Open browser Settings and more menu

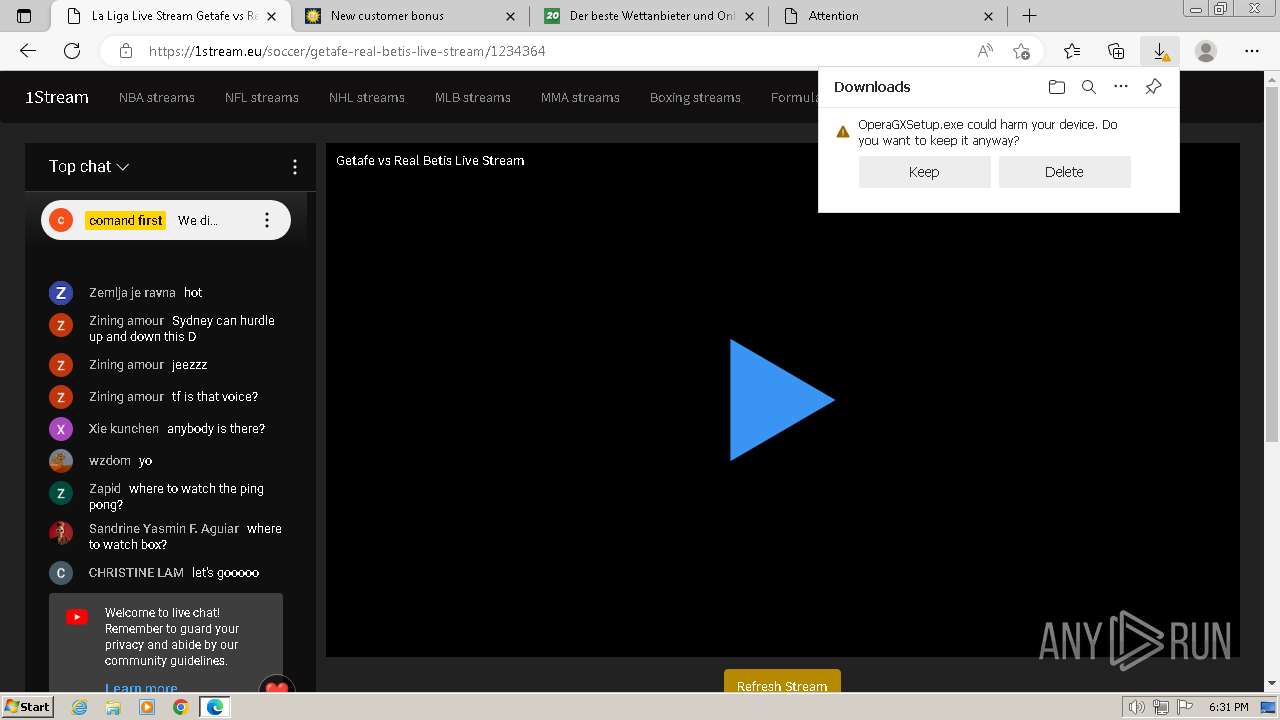pos(1252,51)
